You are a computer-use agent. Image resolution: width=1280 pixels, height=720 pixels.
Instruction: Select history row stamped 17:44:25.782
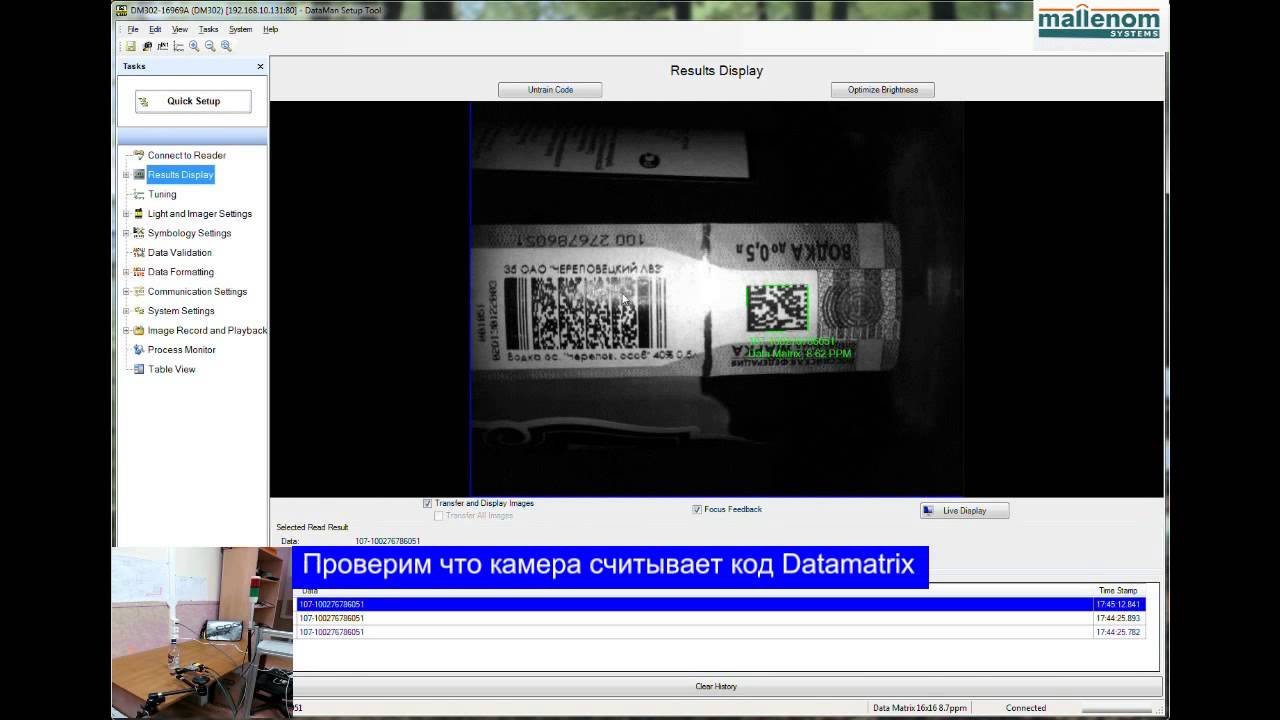tap(721, 632)
